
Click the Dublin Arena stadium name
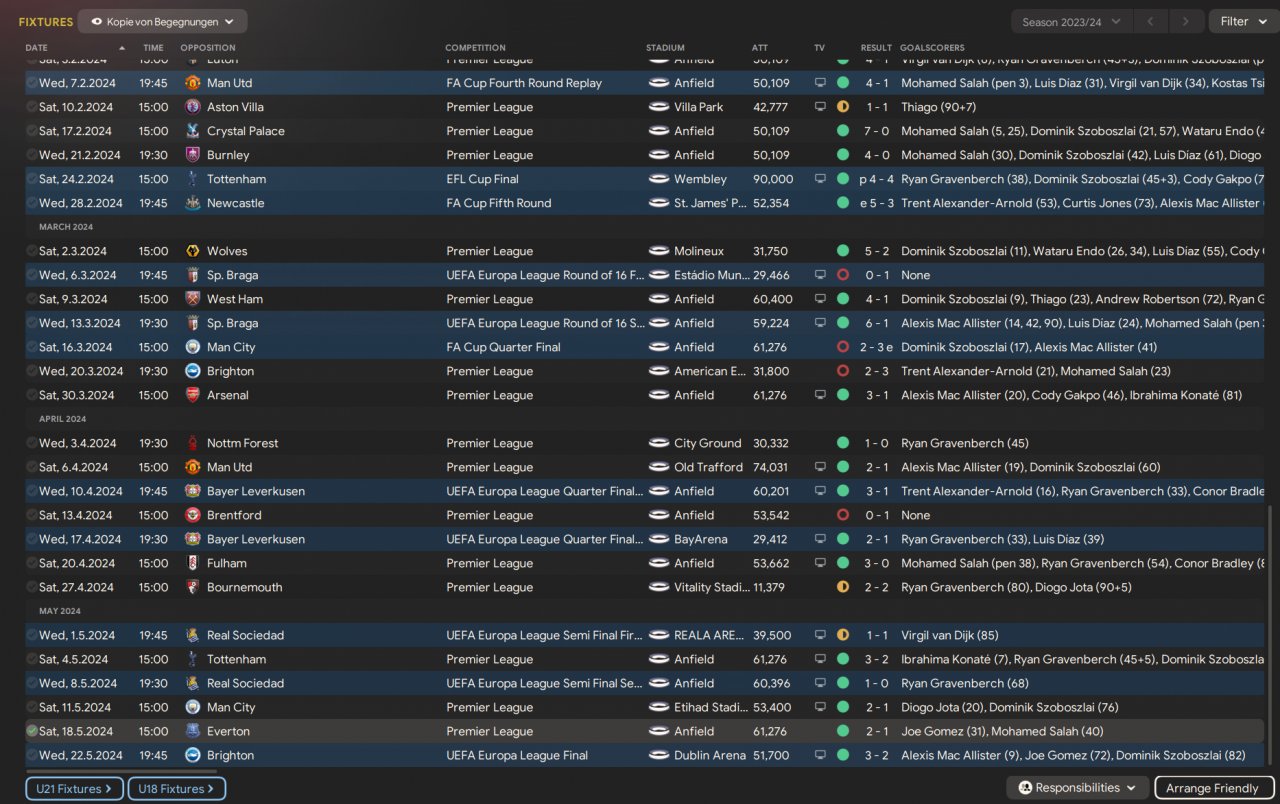(x=710, y=755)
